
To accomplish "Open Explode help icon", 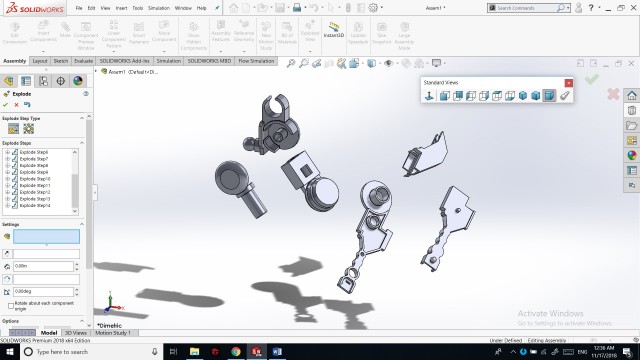I will pyautogui.click(x=86, y=94).
